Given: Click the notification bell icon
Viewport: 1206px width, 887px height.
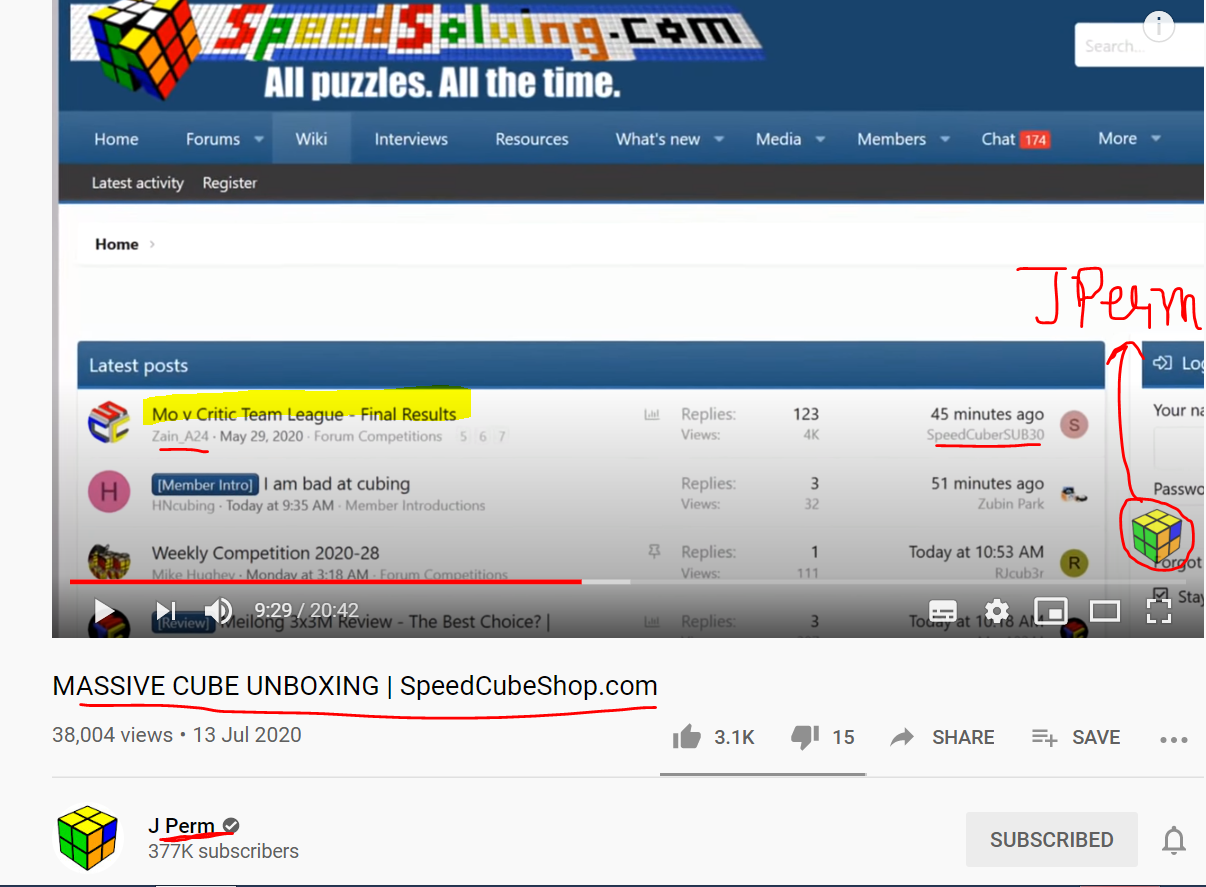Looking at the screenshot, I should (1174, 841).
